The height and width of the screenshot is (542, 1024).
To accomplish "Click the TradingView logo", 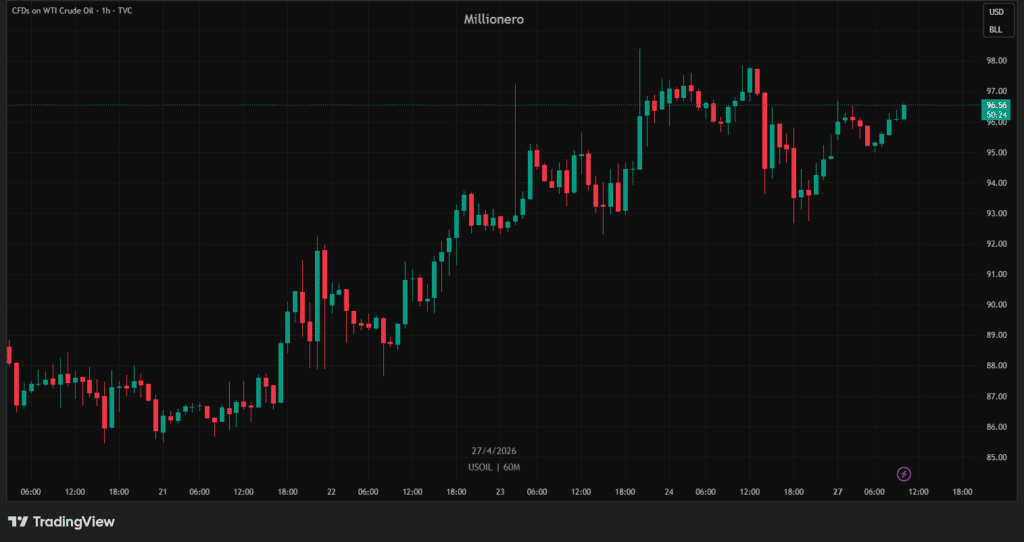I will click(61, 522).
